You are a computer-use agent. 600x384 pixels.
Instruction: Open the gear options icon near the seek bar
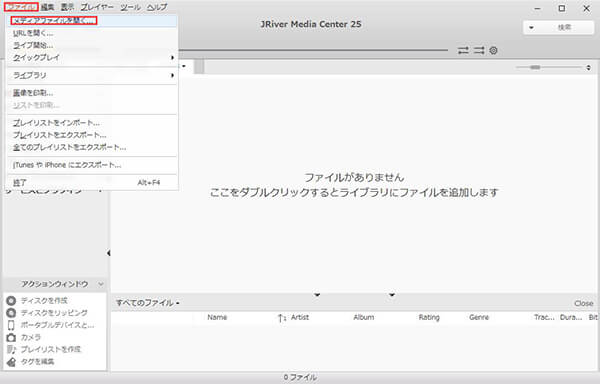493,50
